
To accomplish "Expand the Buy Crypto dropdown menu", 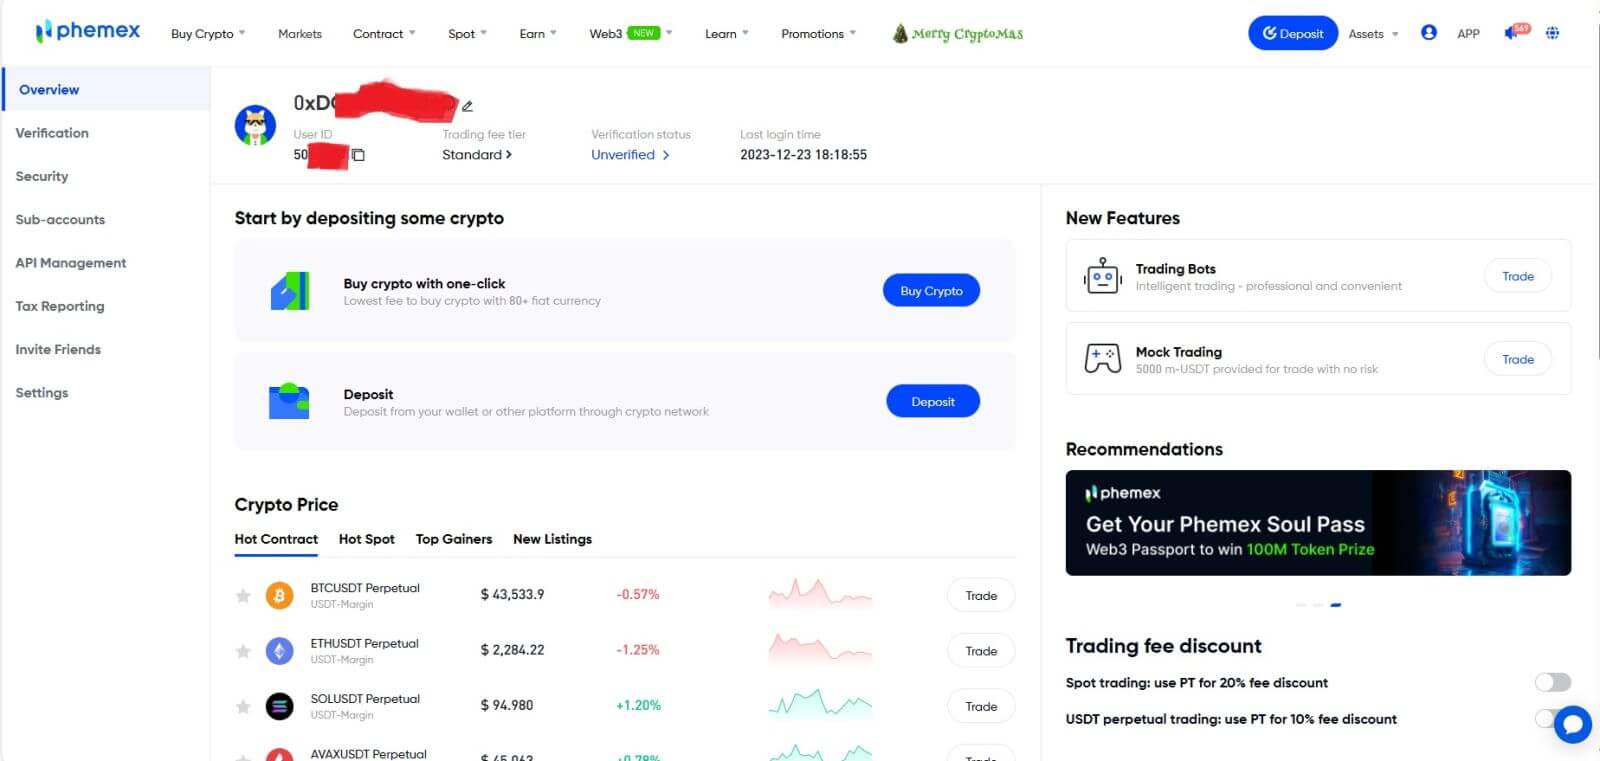I will click(208, 34).
